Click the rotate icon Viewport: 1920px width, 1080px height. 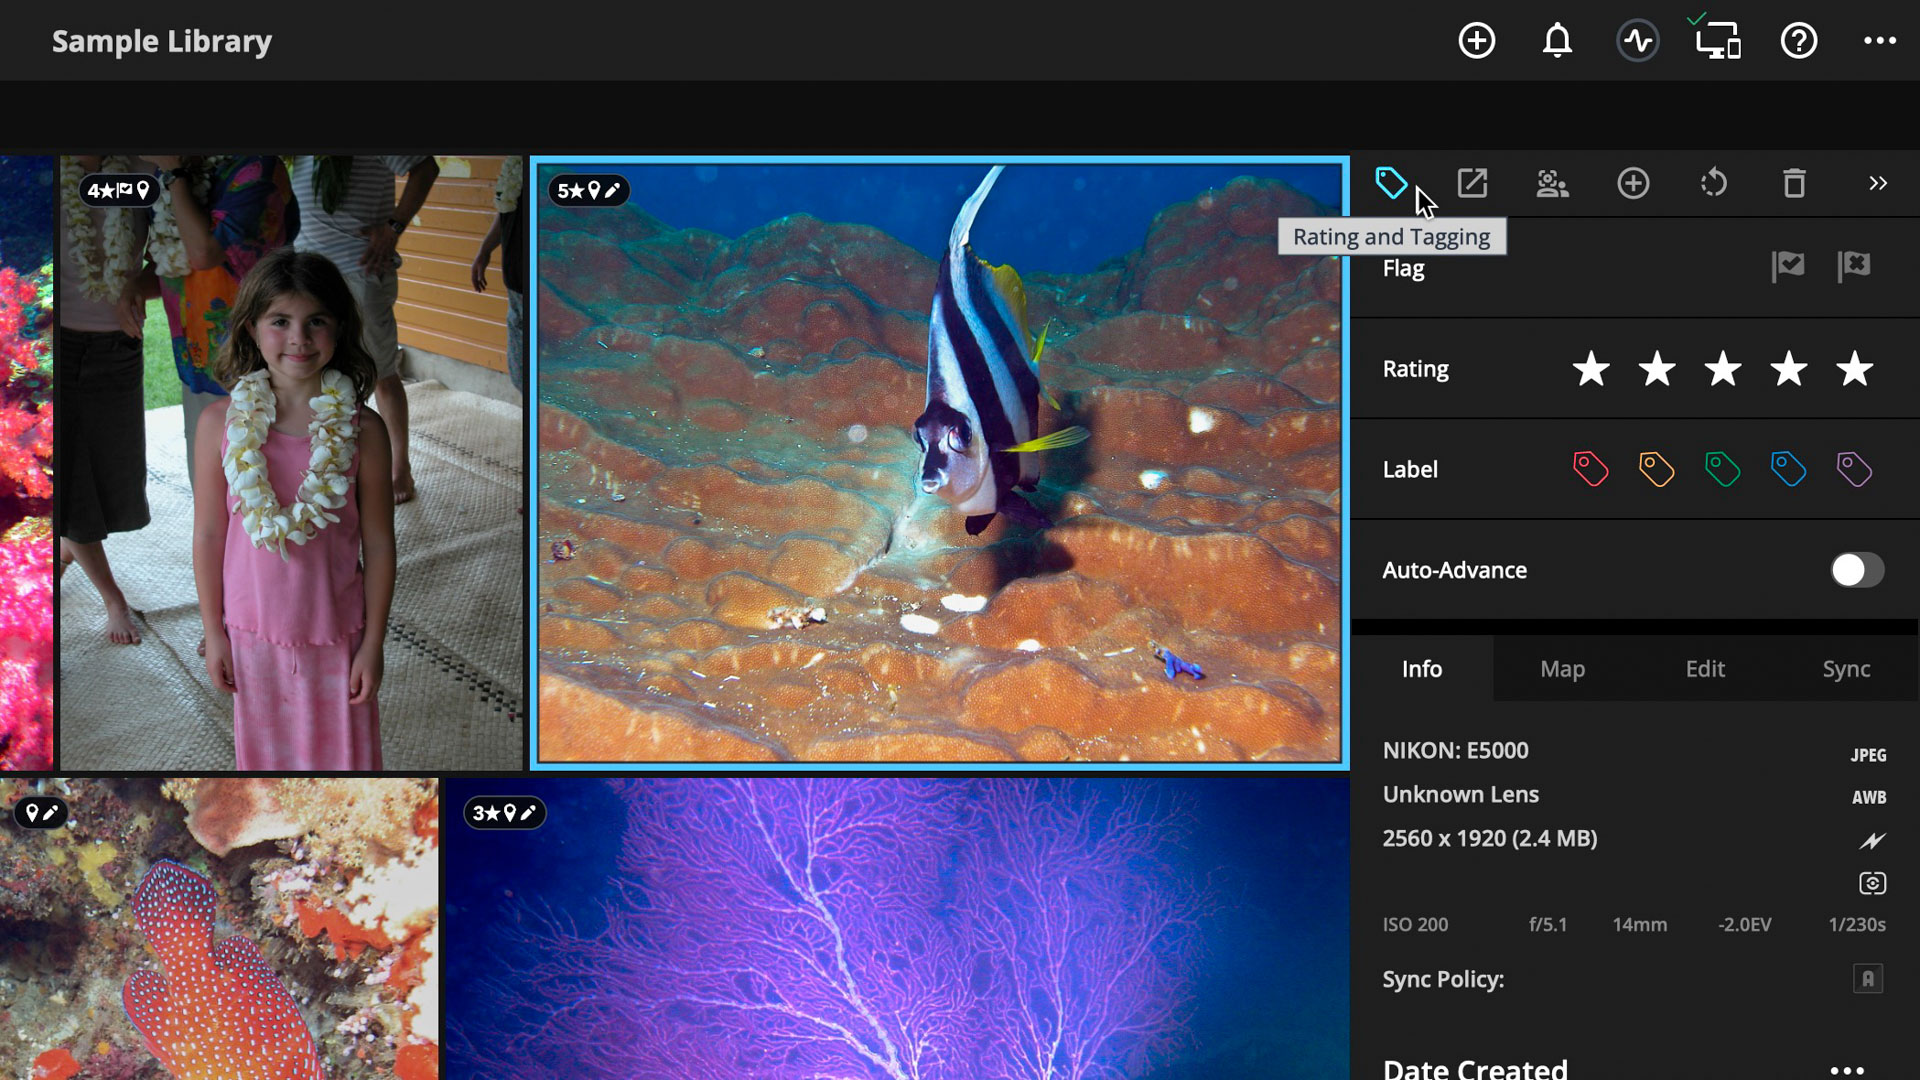1714,183
